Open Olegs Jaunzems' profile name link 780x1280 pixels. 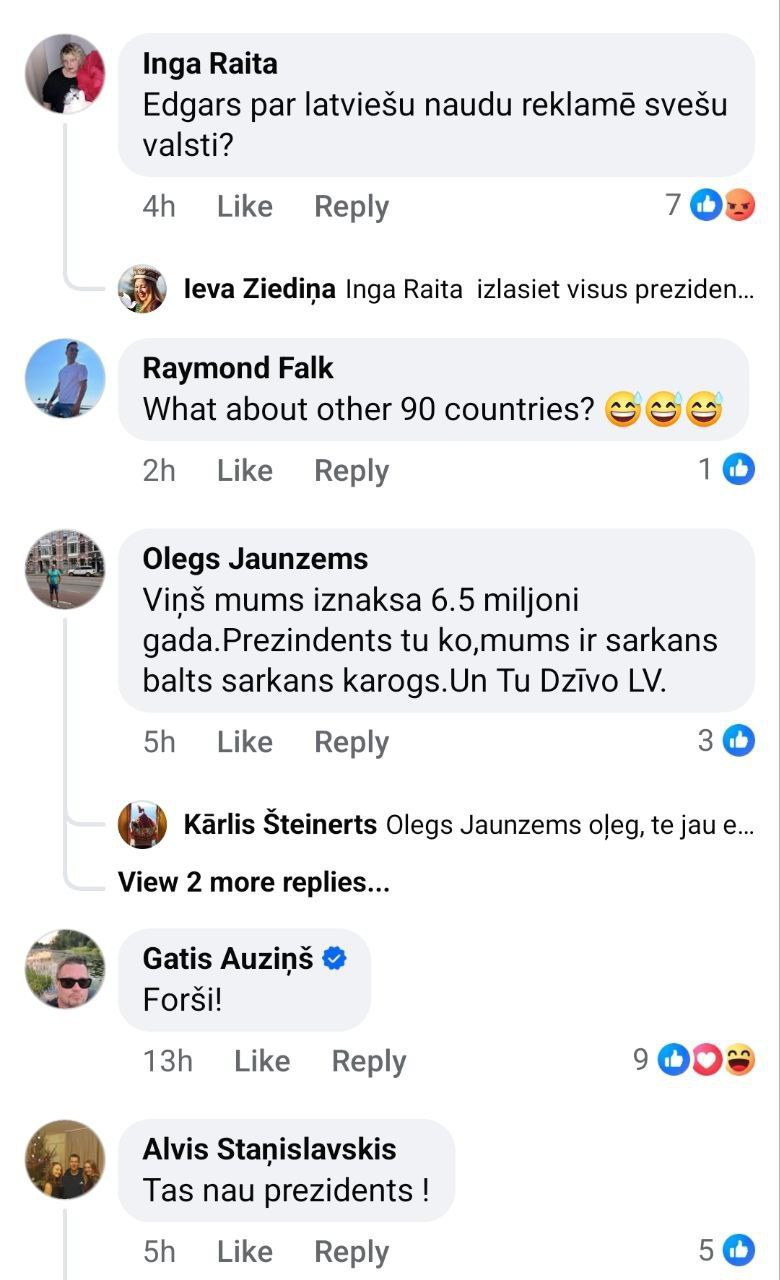255,558
